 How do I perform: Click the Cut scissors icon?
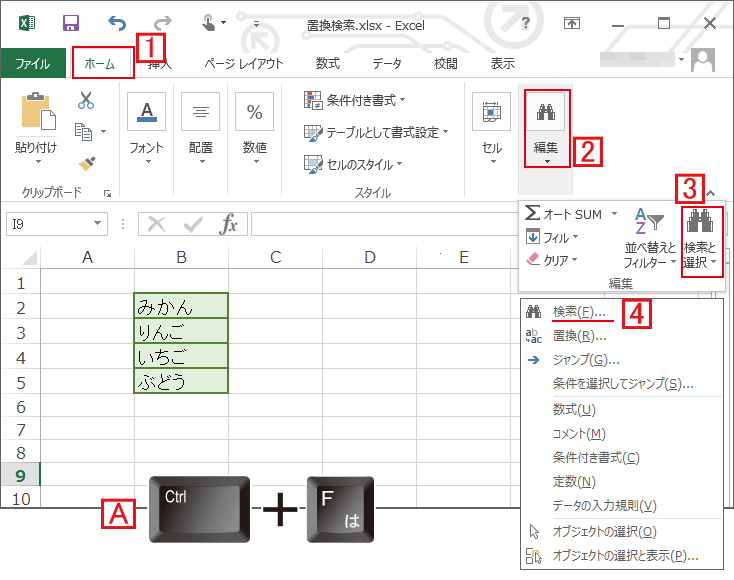(86, 100)
